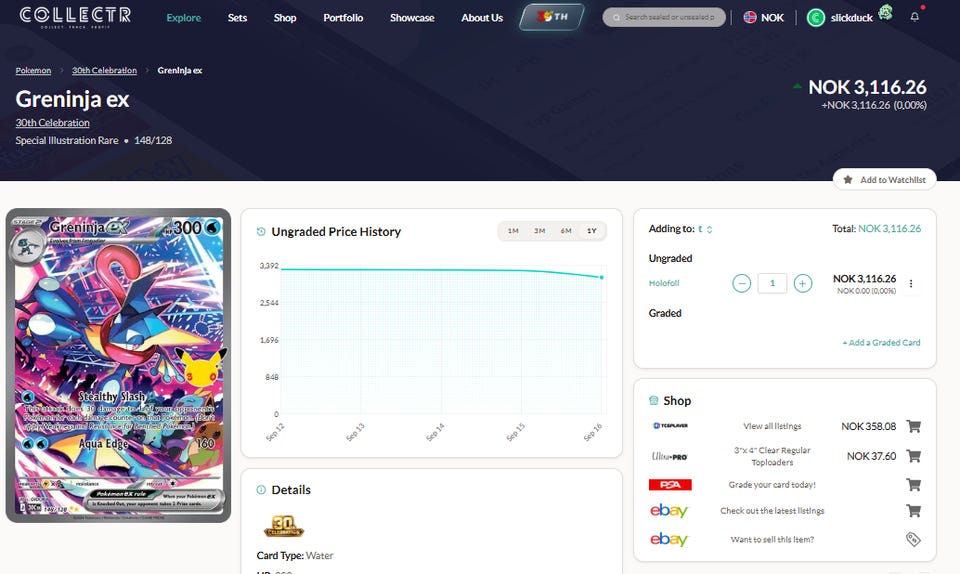This screenshot has height=574, width=960.
Task: Open the Explore menu item
Action: (184, 18)
